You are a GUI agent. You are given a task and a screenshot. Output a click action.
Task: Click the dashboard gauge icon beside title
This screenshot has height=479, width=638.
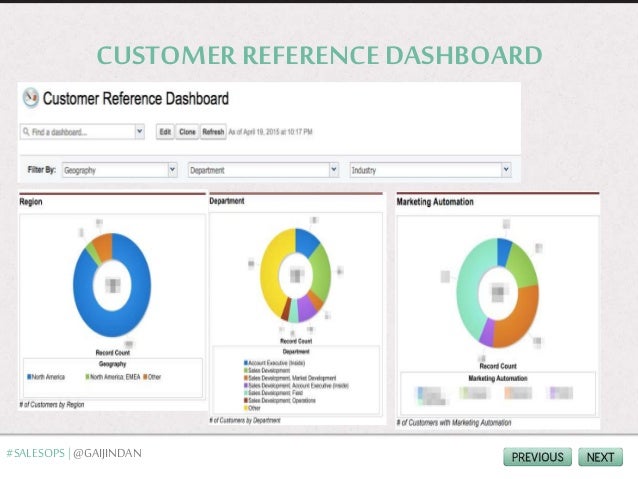[x=31, y=98]
